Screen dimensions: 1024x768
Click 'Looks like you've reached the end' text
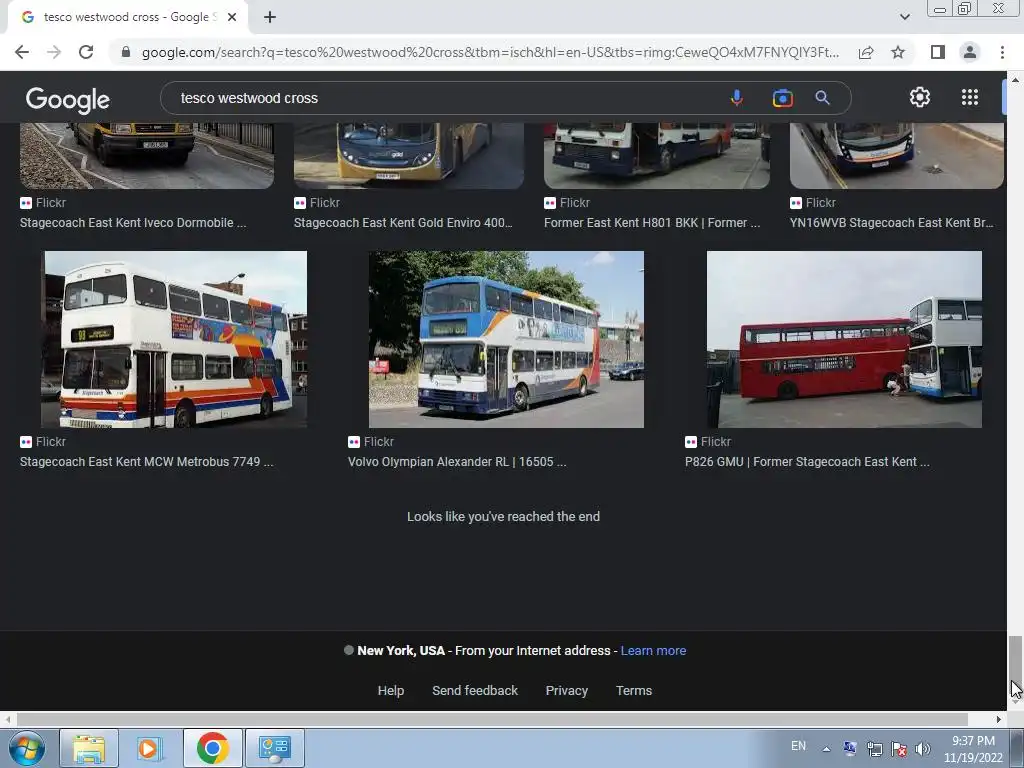504,517
